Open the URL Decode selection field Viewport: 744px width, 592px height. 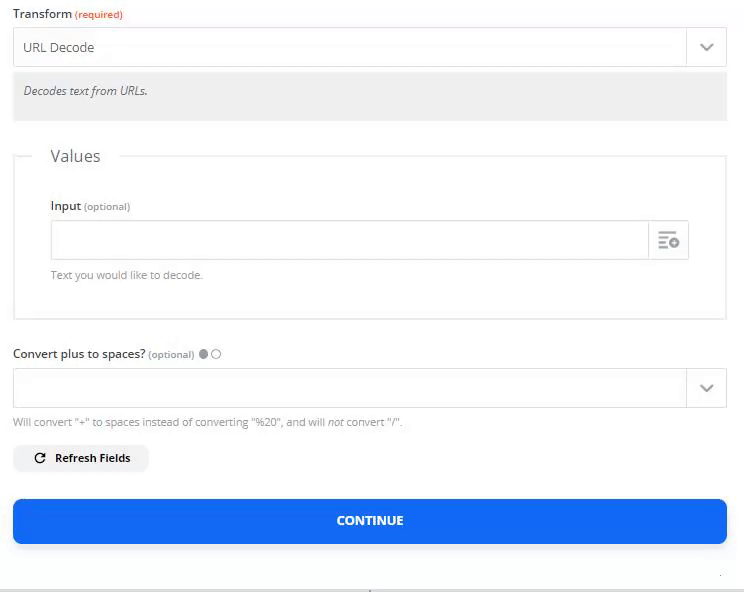pos(350,47)
